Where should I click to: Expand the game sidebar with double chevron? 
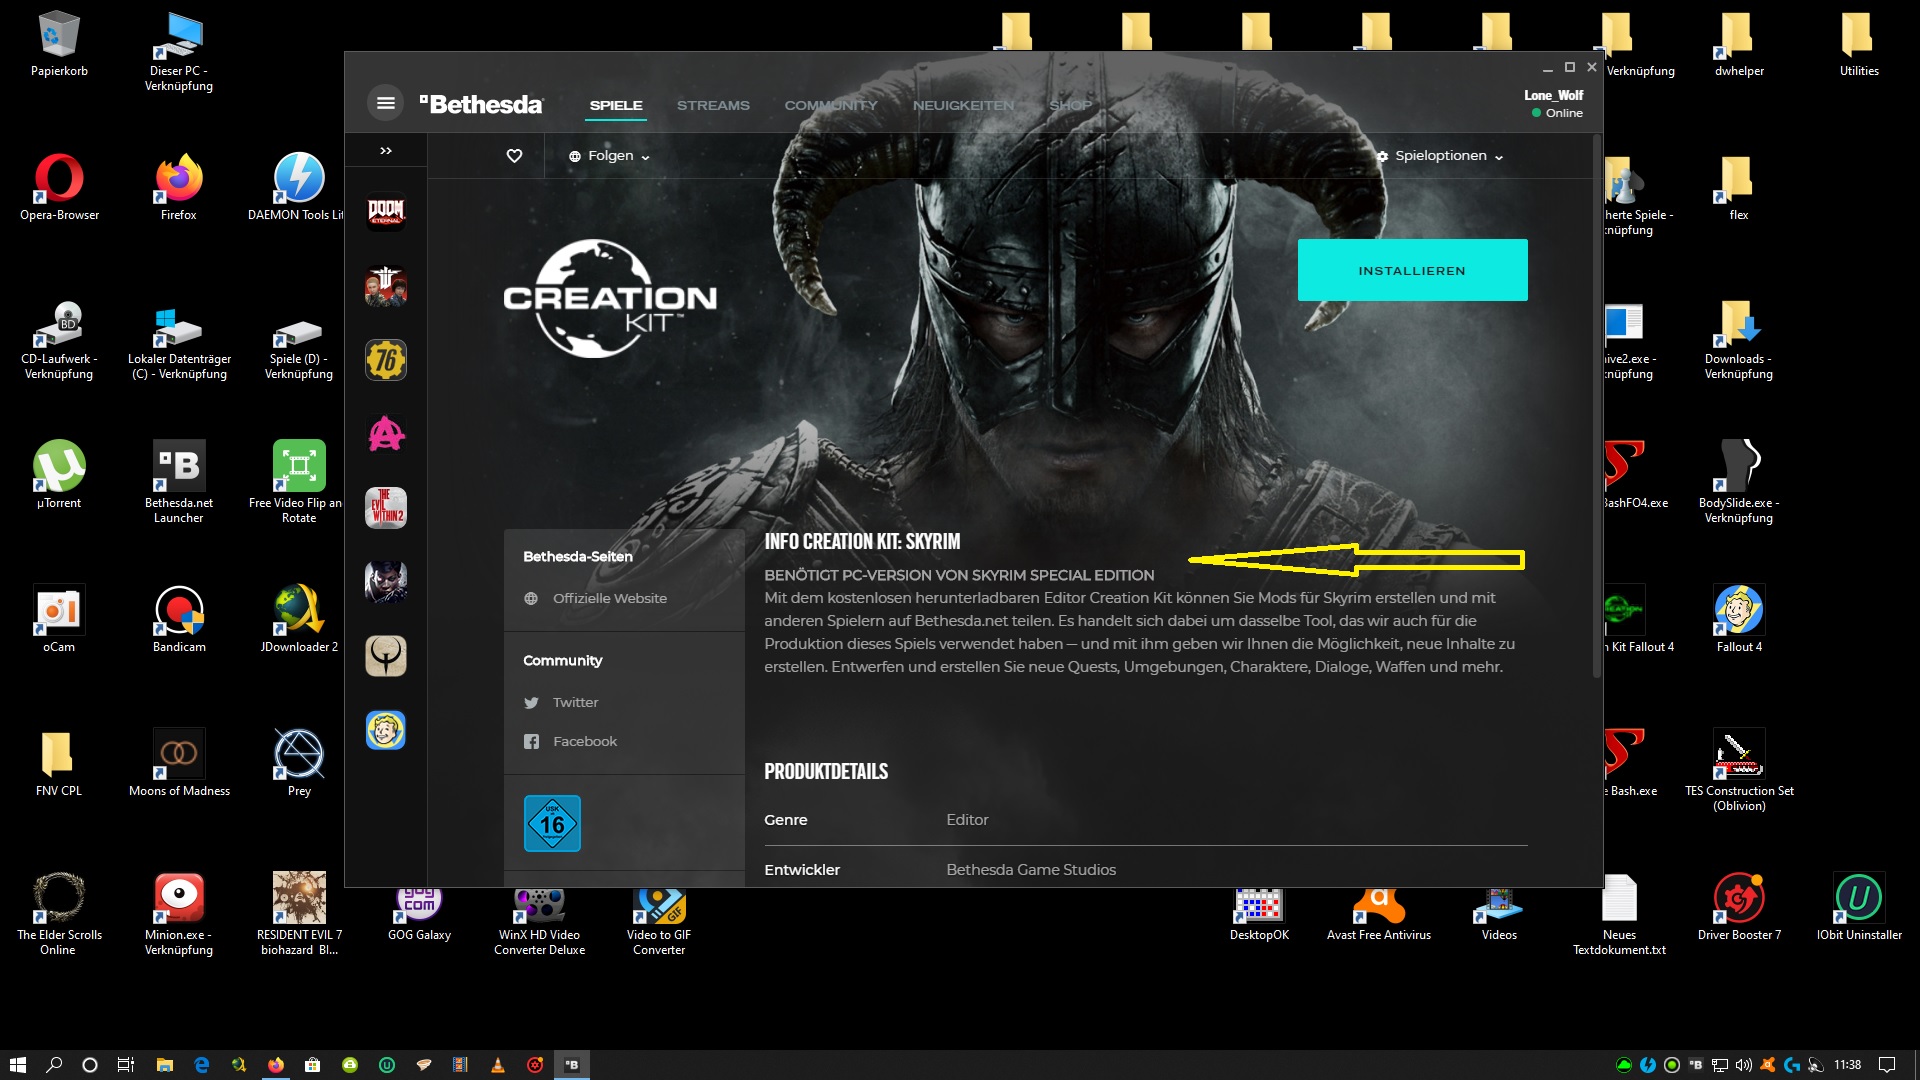(x=386, y=151)
